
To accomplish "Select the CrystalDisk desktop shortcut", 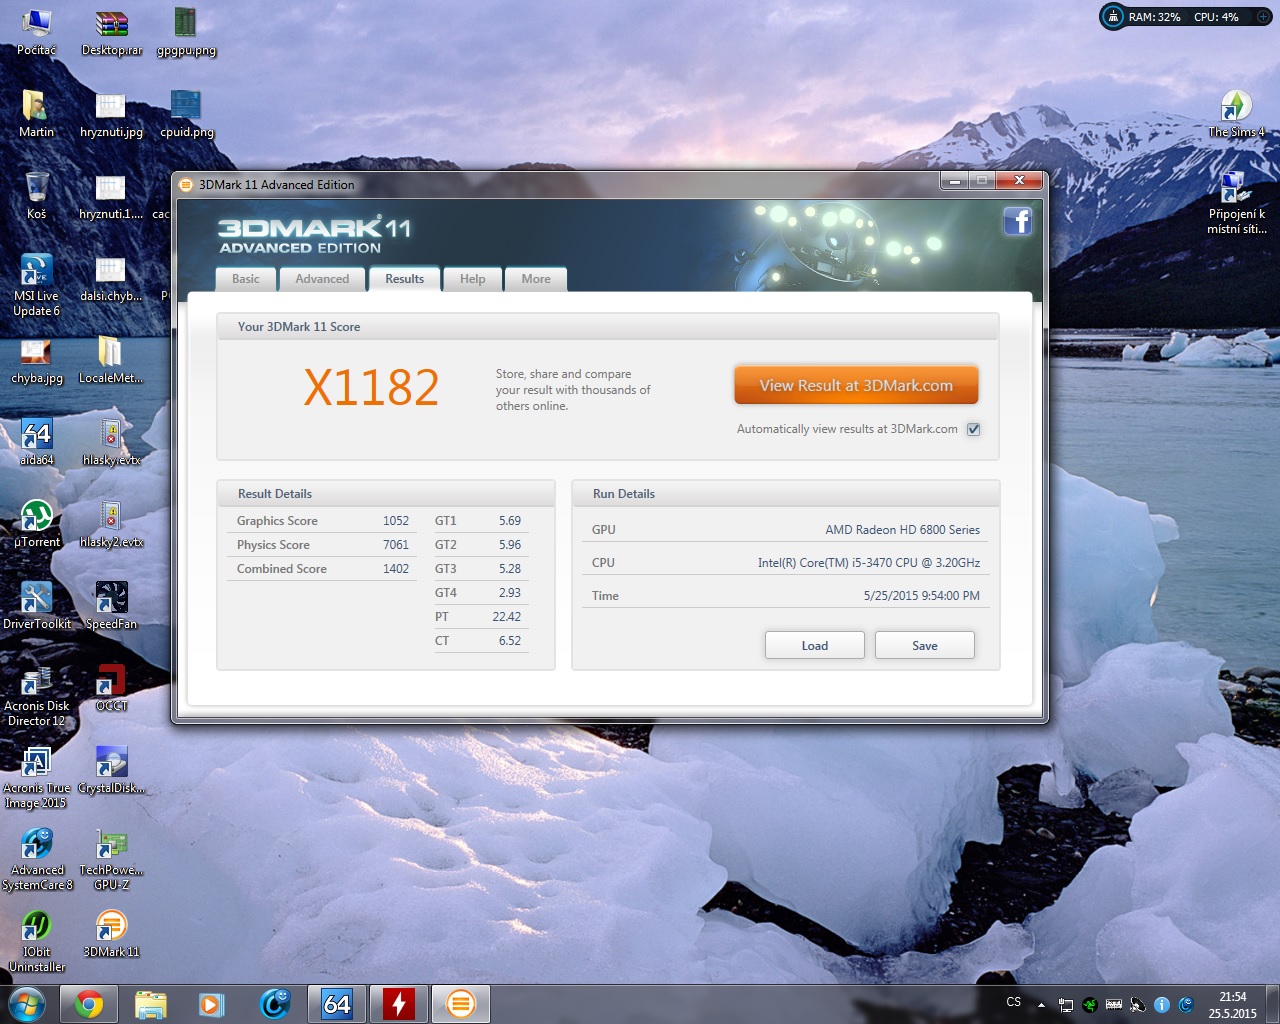I will pyautogui.click(x=112, y=770).
